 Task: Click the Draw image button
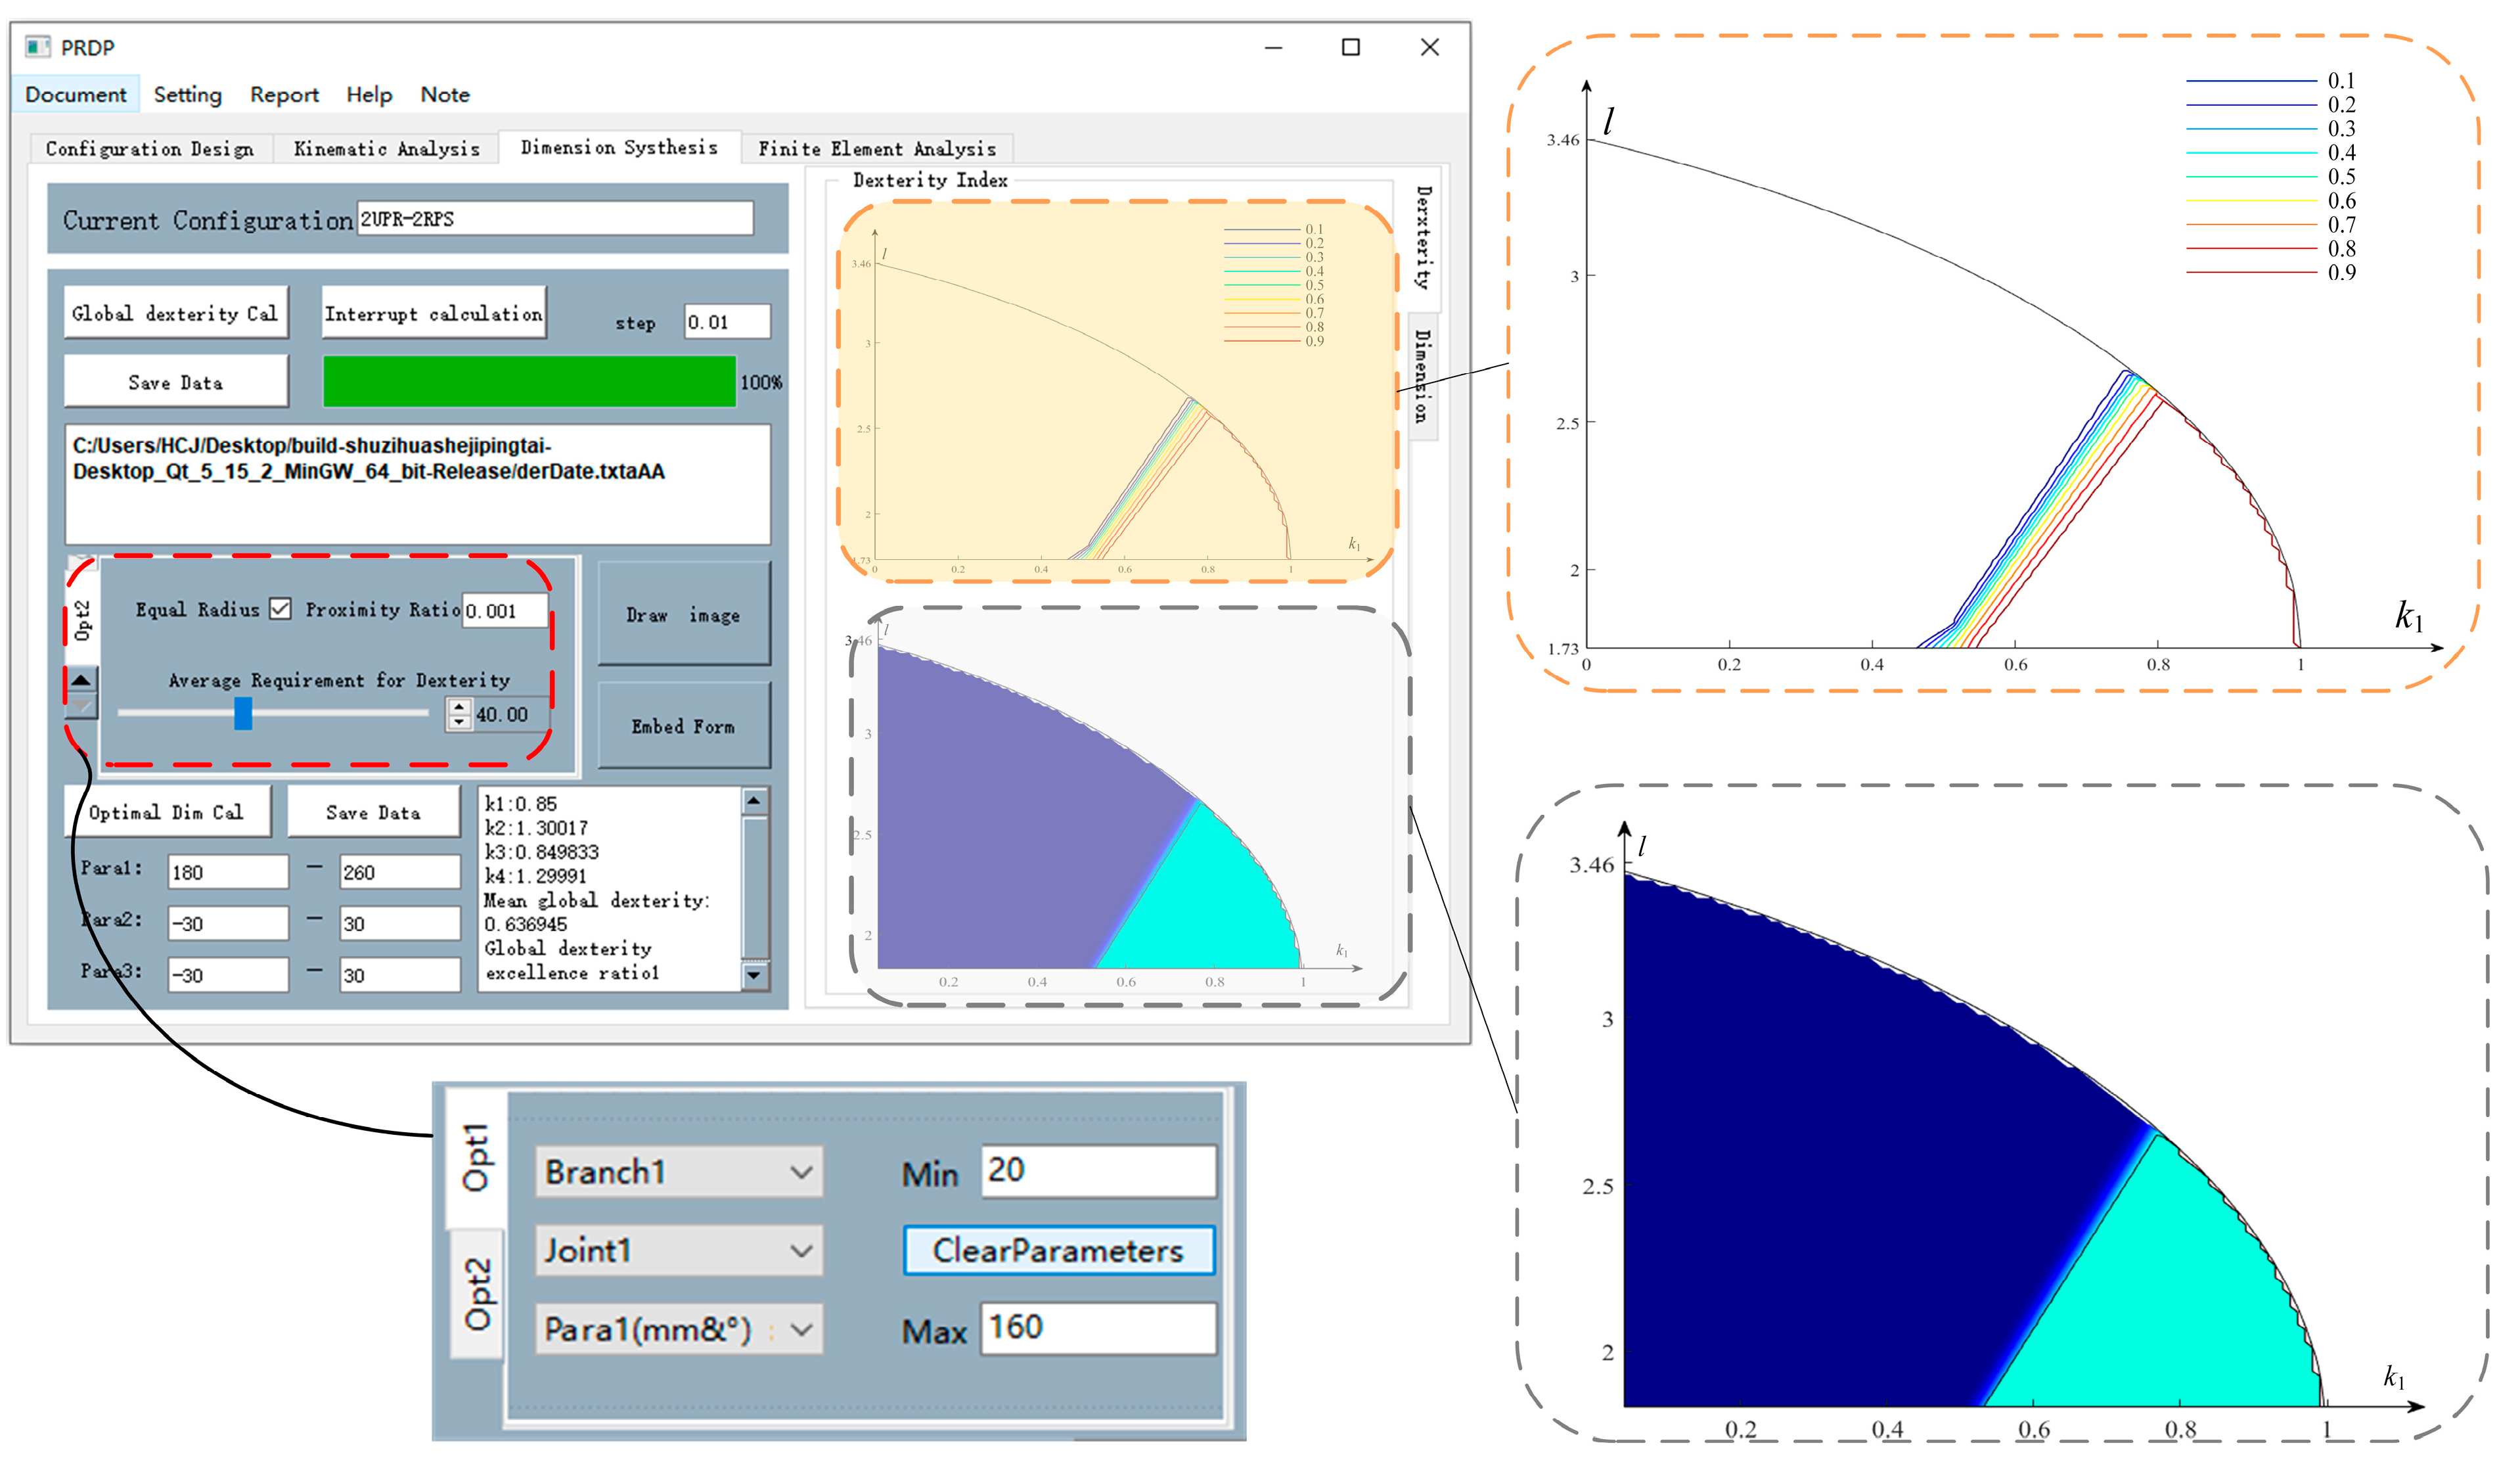point(683,615)
